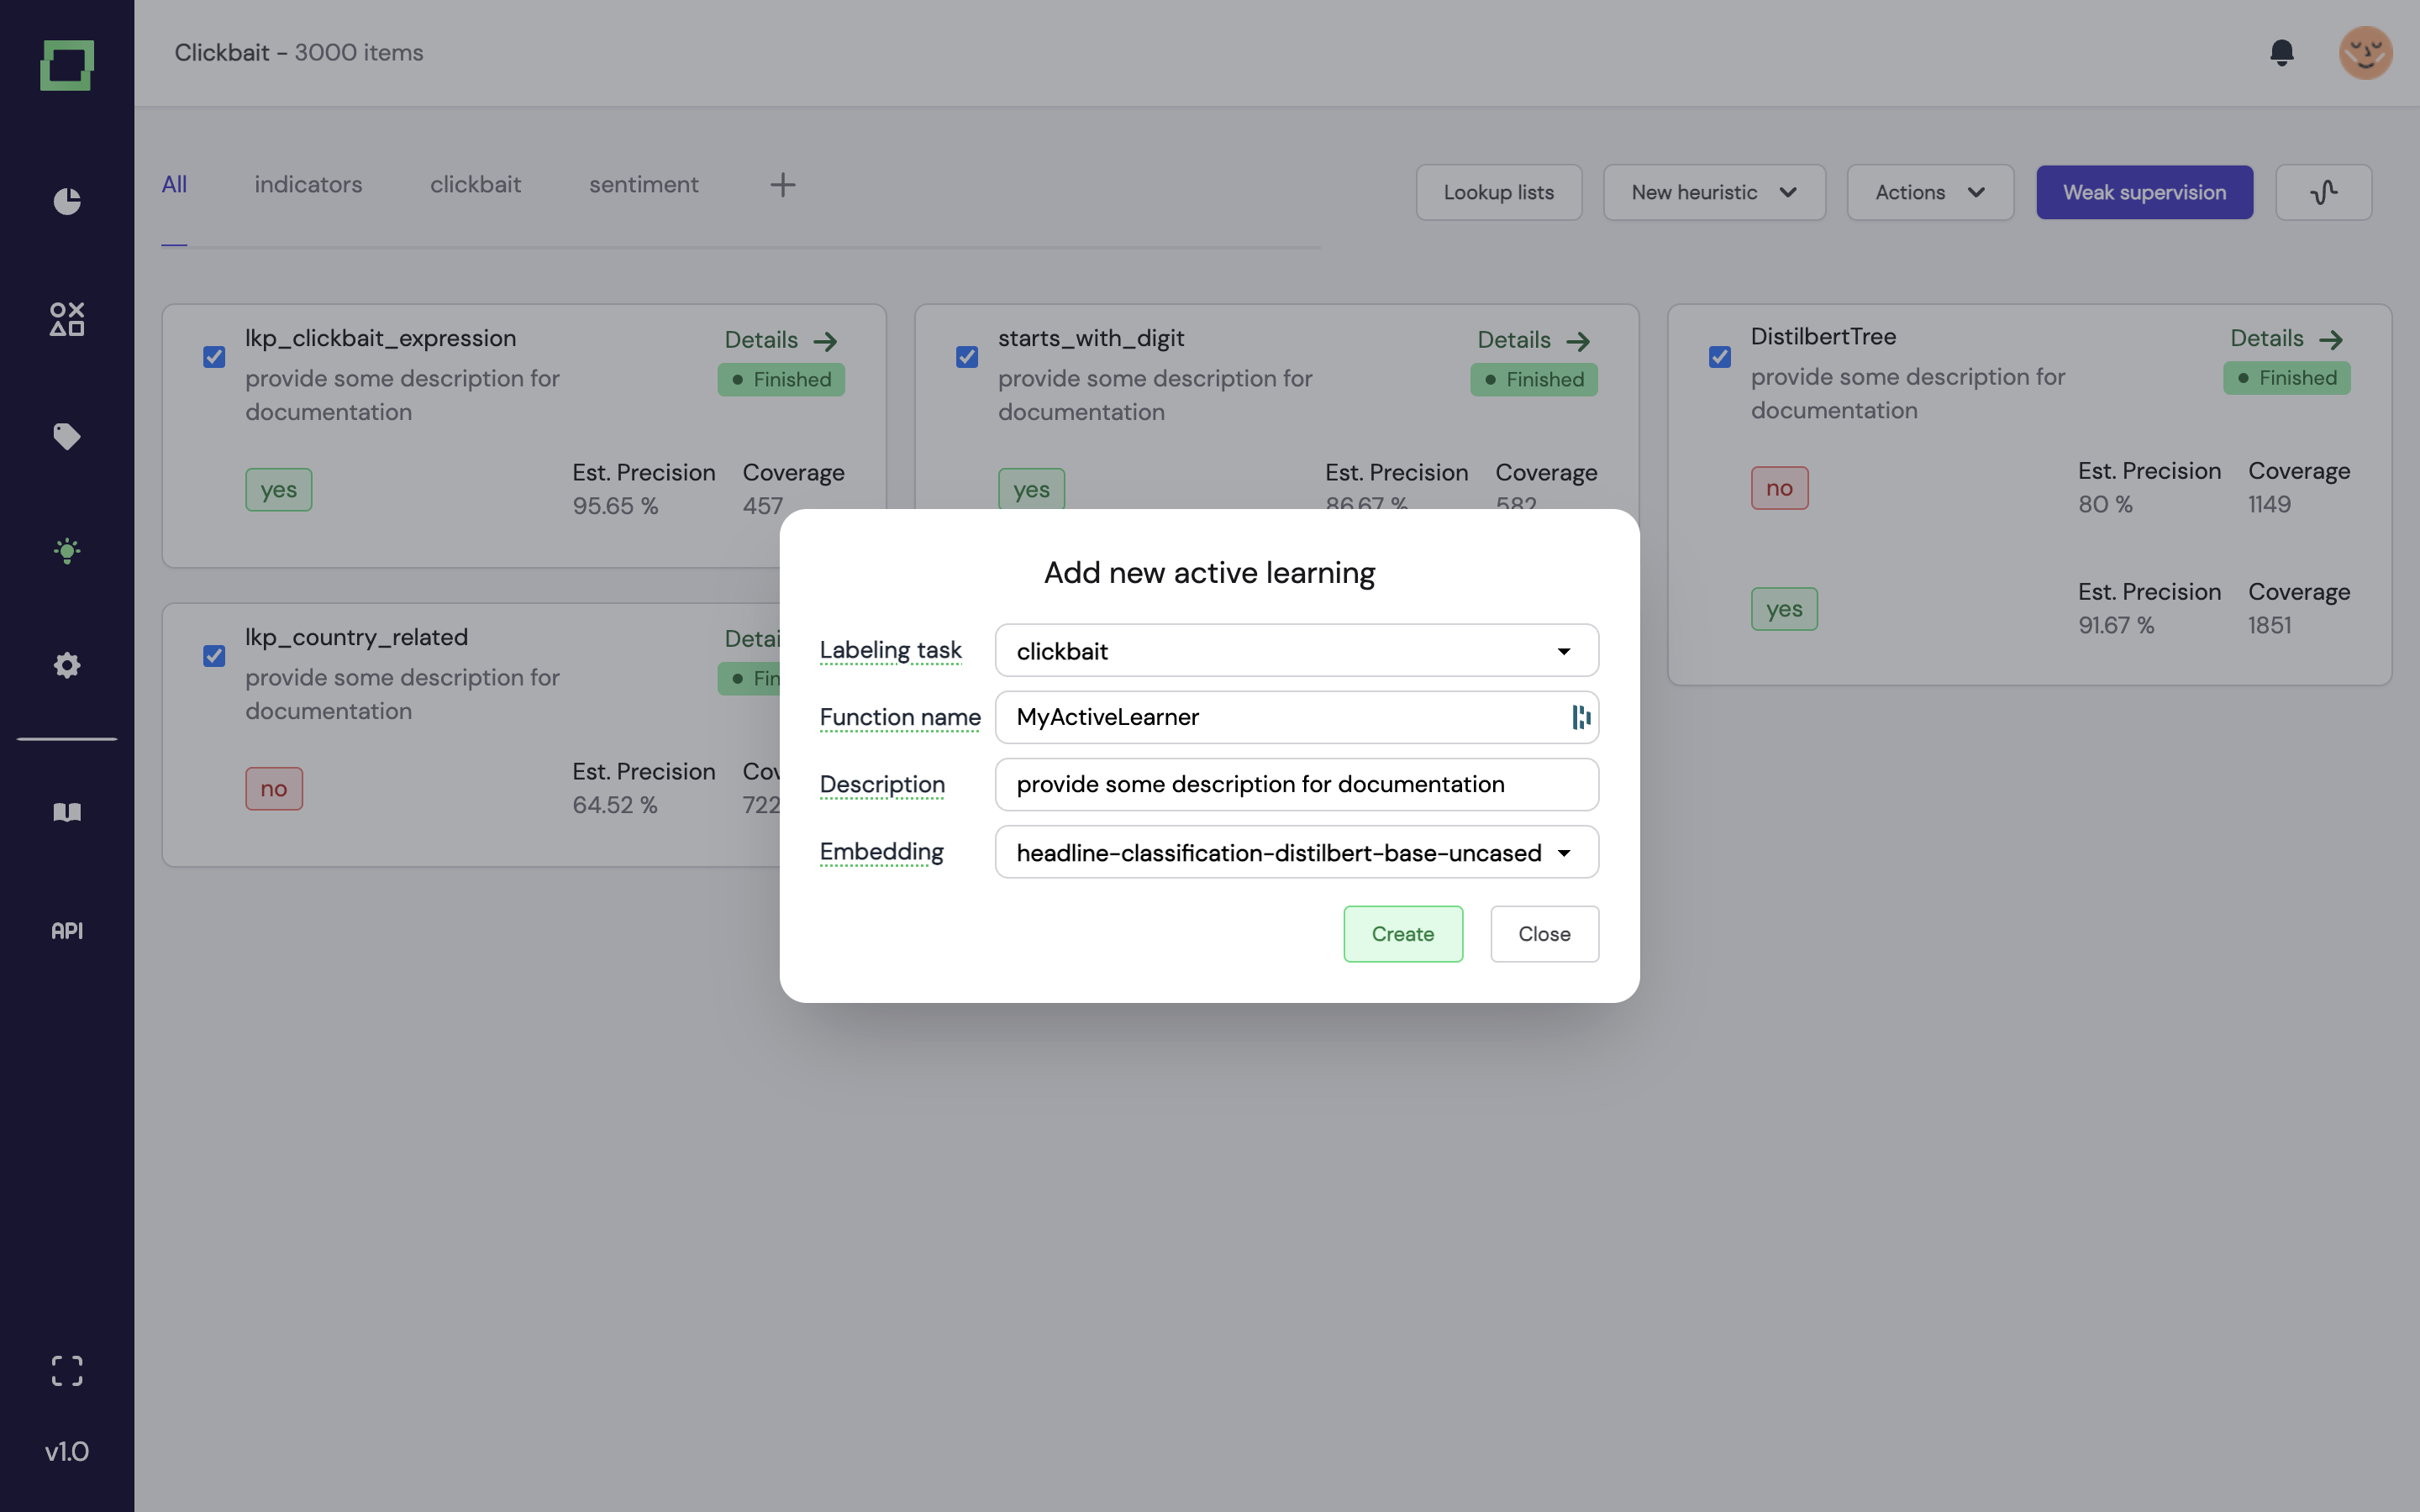Click the label tag icon in sidebar

coord(67,436)
